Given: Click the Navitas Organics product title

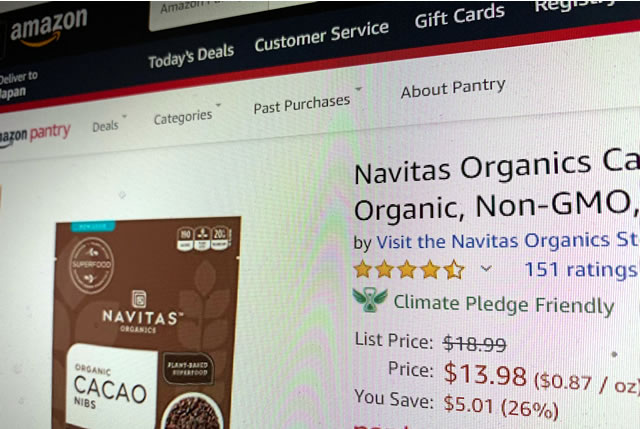Looking at the screenshot, I should 497,186.
